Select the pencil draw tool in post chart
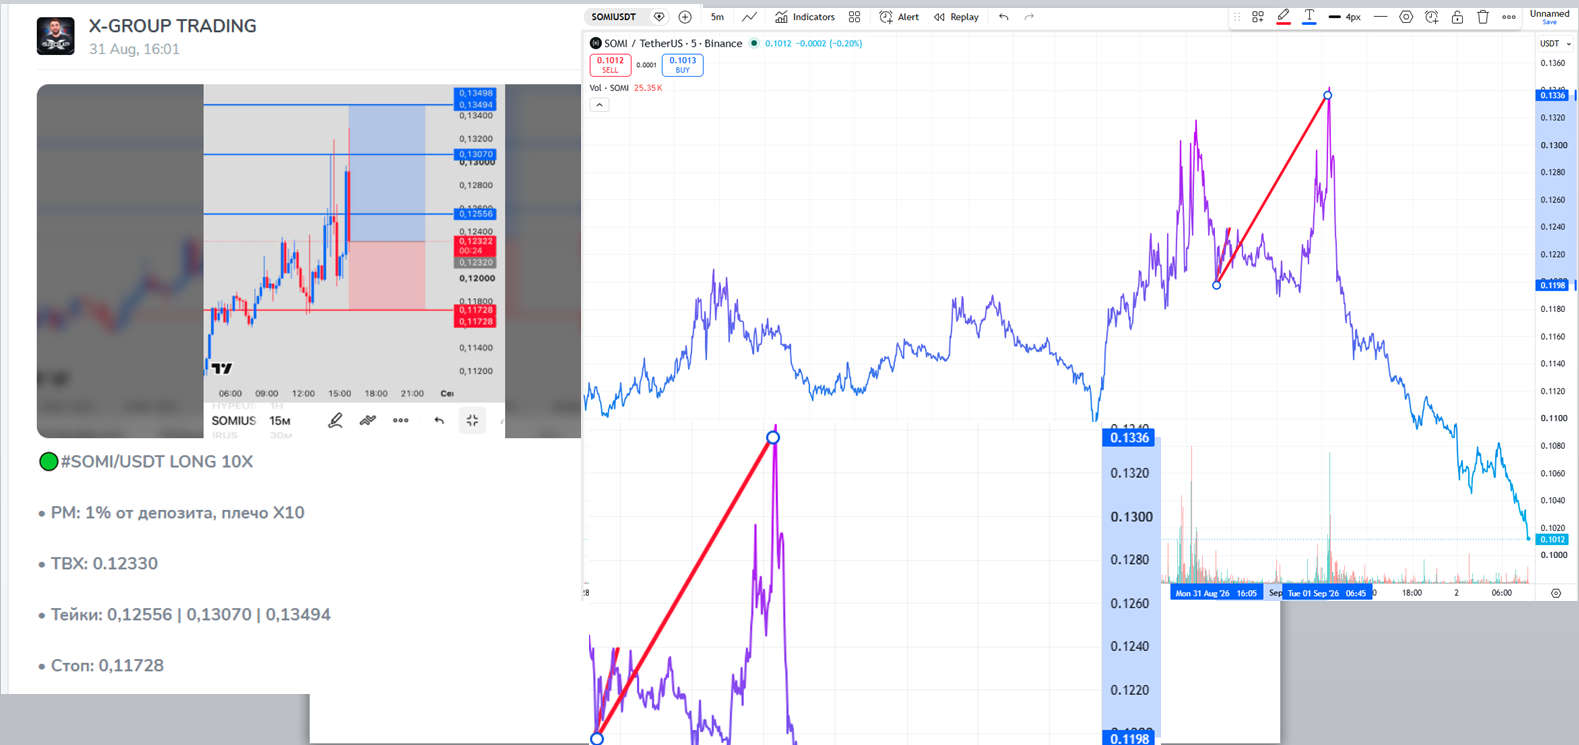1579x745 pixels. click(335, 421)
